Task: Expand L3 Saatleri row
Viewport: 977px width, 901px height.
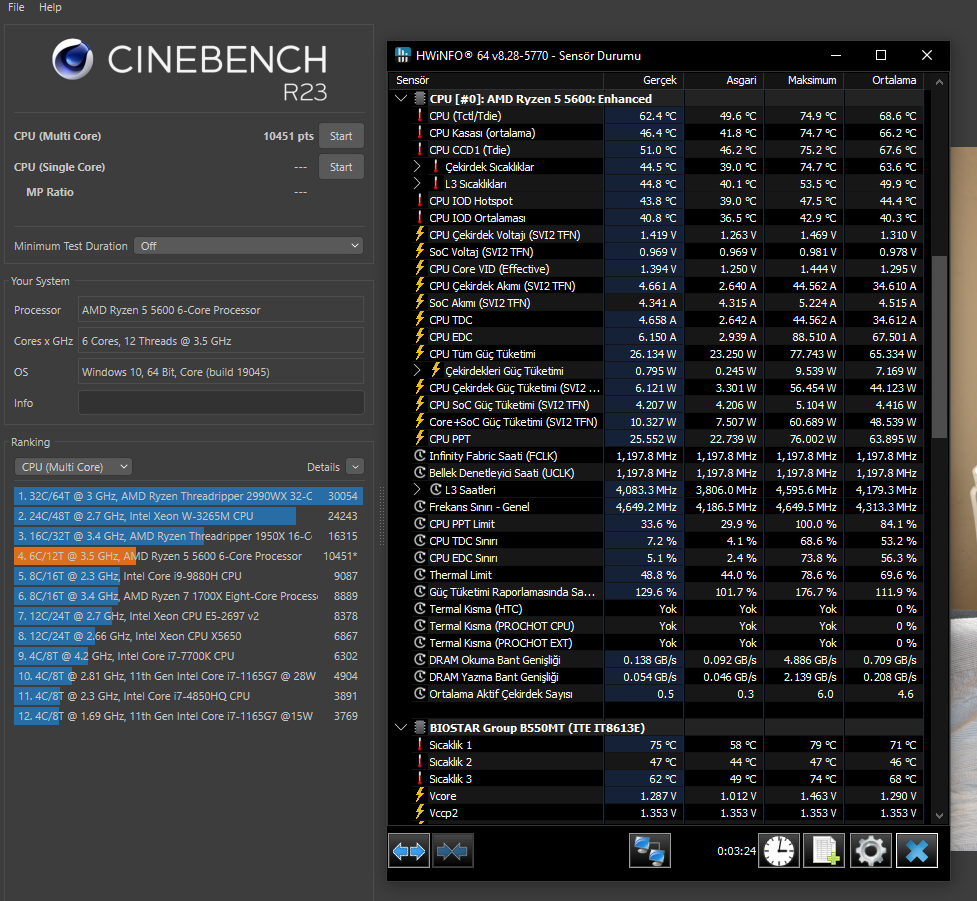Action: click(417, 489)
